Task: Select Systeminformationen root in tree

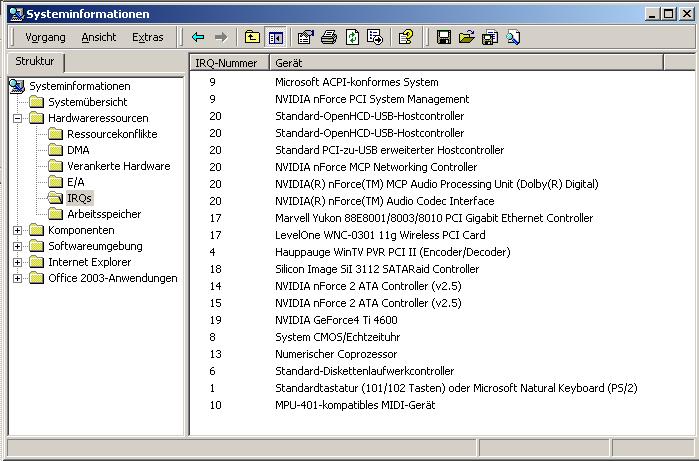Action: 80,86
